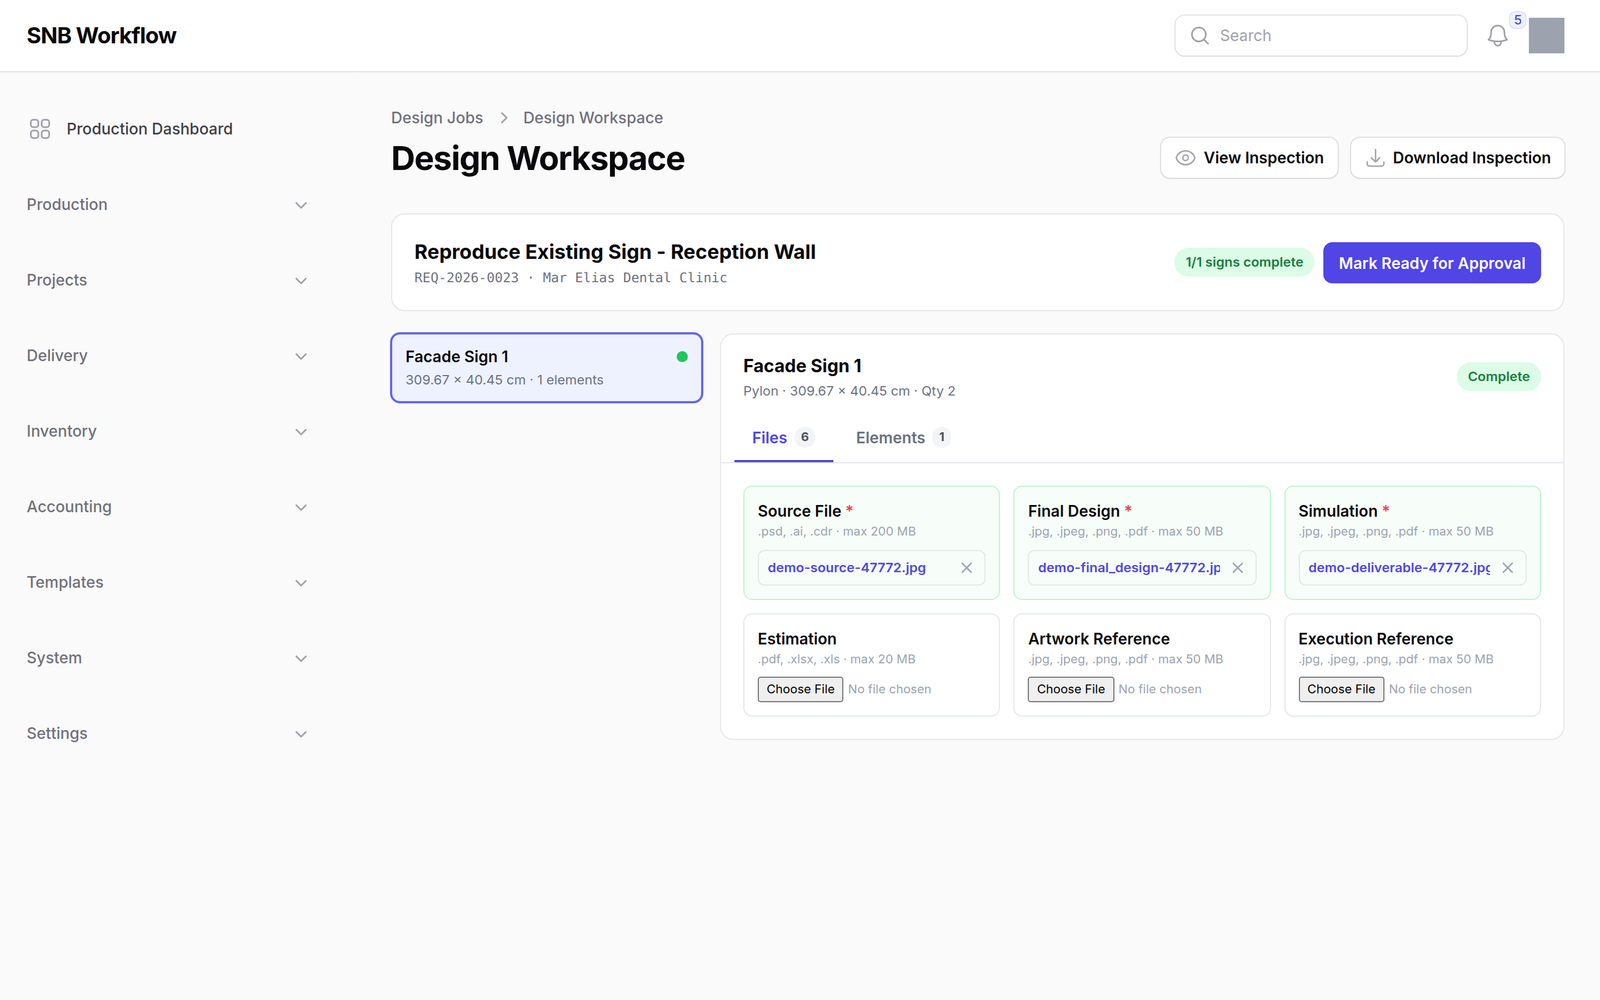Image resolution: width=1600 pixels, height=1000 pixels.
Task: Click the '1/1 signs complete' badge
Action: (x=1244, y=262)
